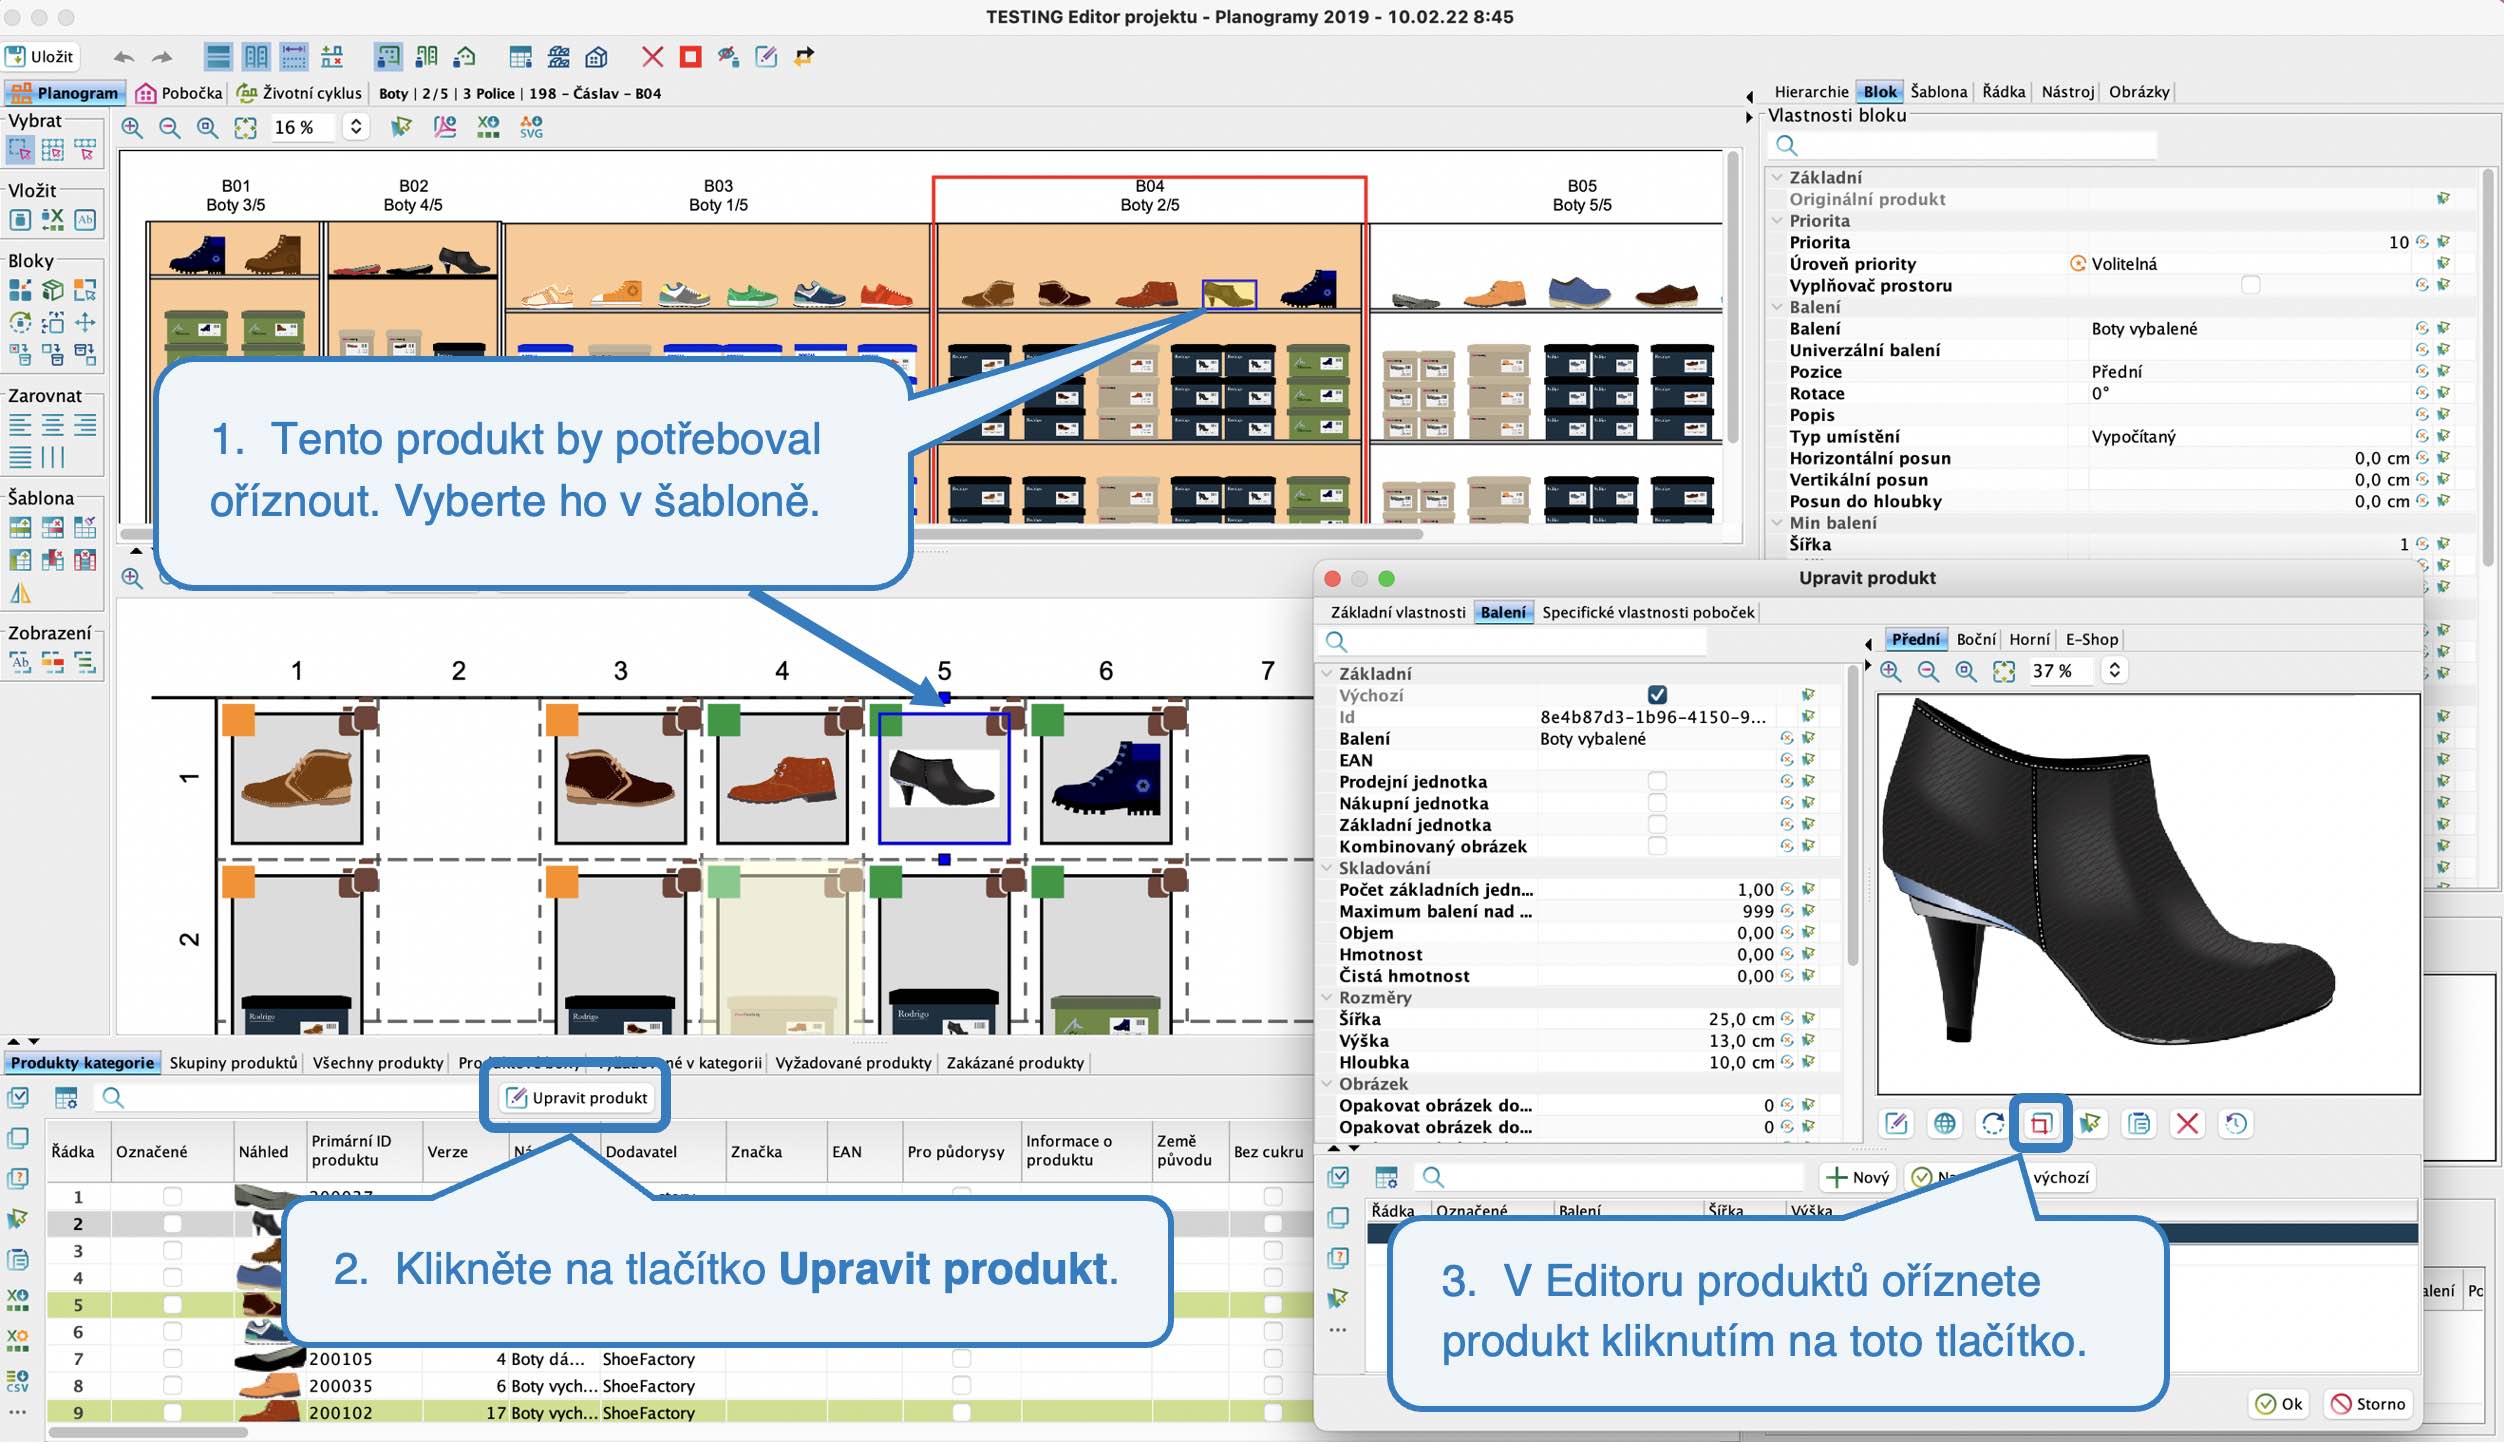Click the history clock icon under the product image
This screenshot has height=1444, width=2504.
tap(2235, 1123)
